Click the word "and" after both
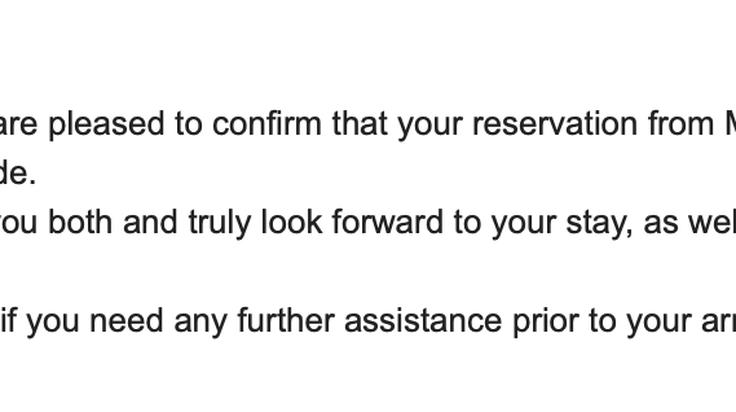 click(x=150, y=222)
